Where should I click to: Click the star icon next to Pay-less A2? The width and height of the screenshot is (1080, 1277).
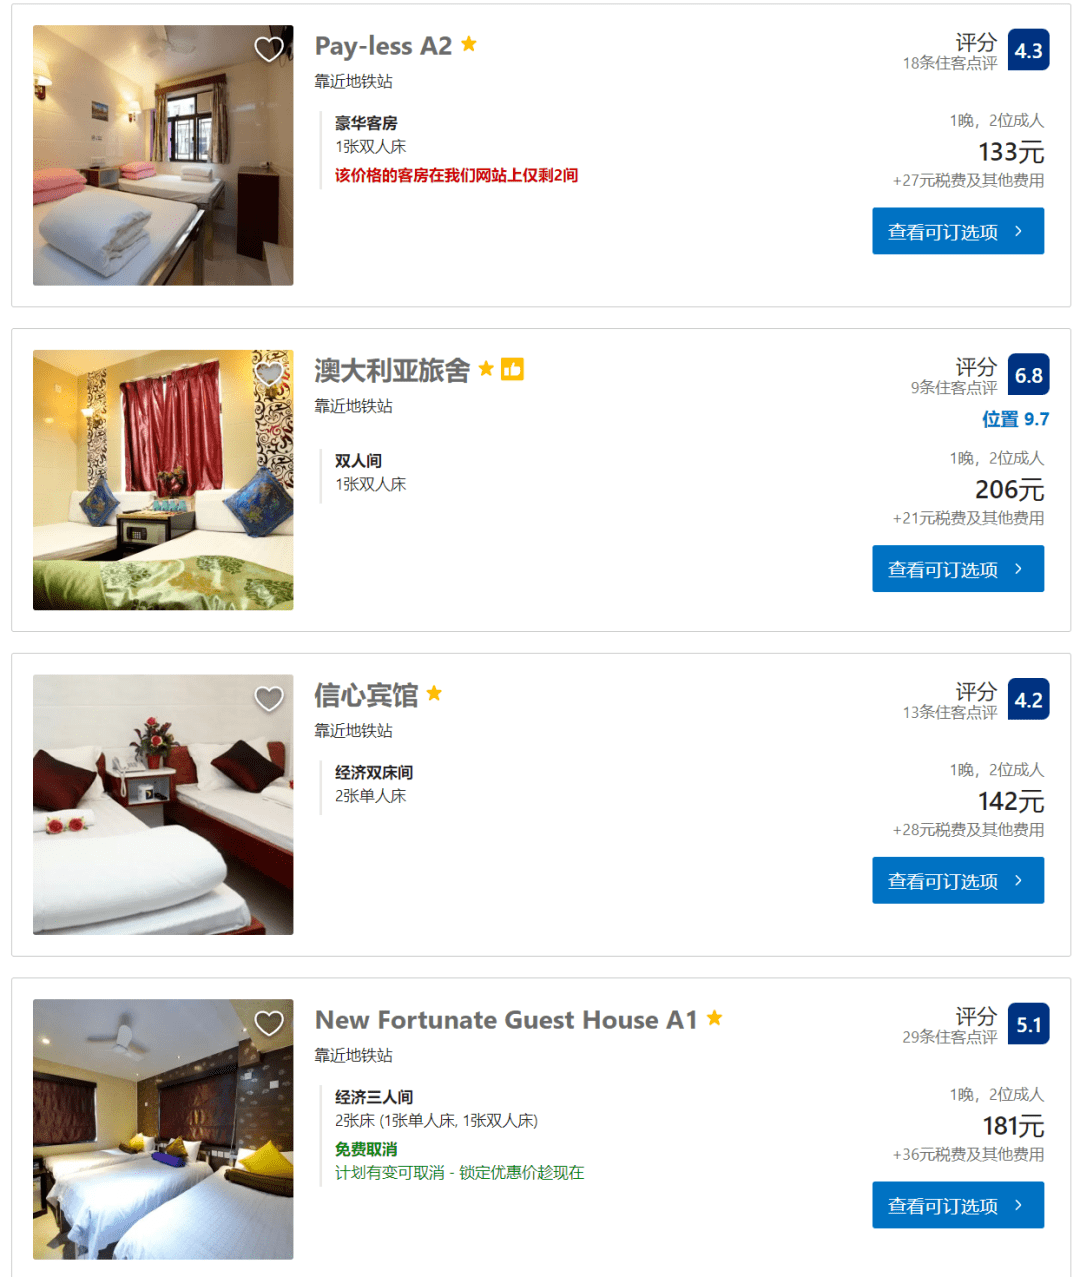[468, 44]
